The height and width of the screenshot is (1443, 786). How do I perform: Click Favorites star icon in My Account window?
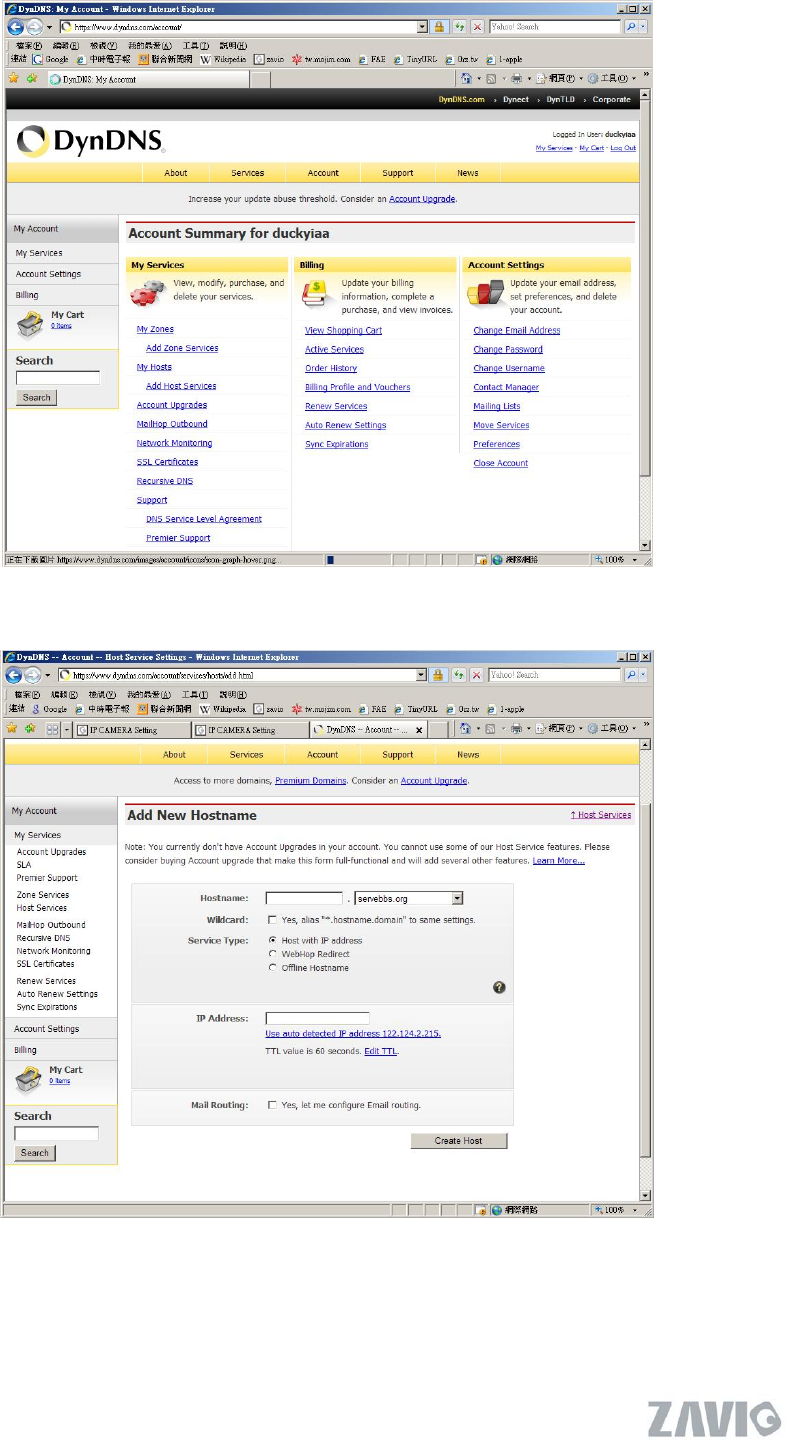pyautogui.click(x=14, y=77)
